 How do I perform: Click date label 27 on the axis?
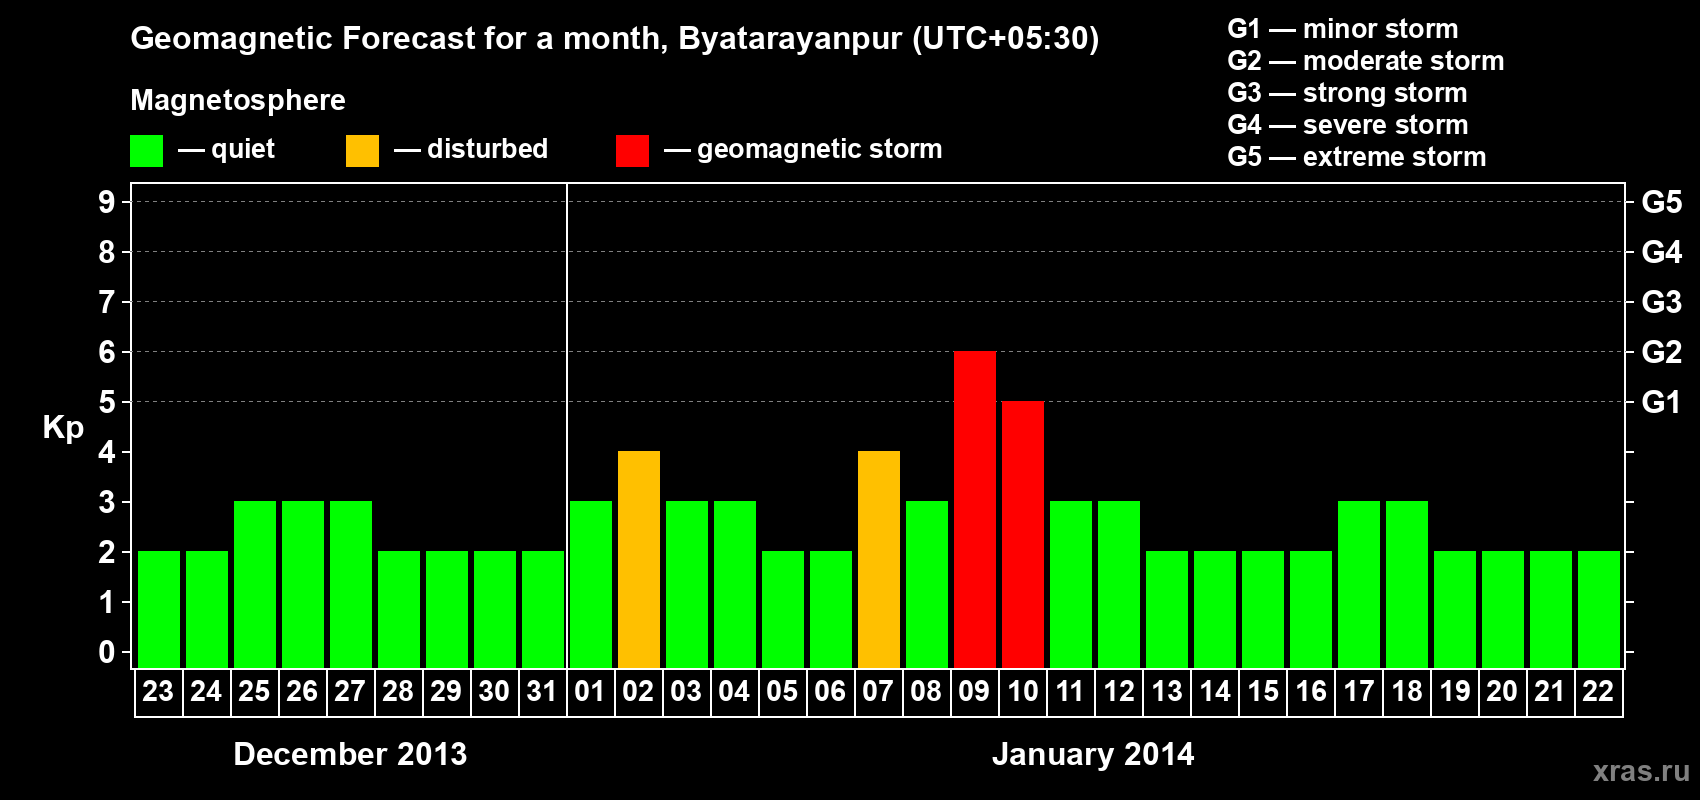pos(350,692)
